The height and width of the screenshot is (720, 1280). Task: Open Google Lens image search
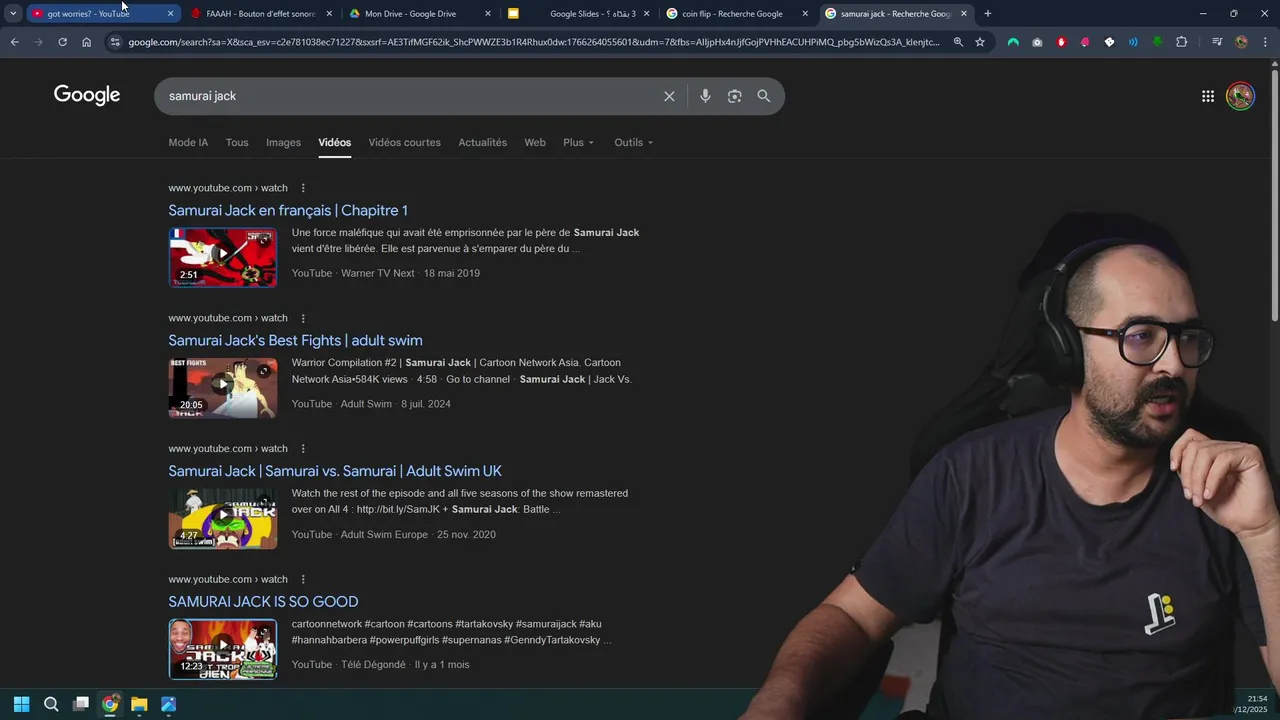coord(734,96)
